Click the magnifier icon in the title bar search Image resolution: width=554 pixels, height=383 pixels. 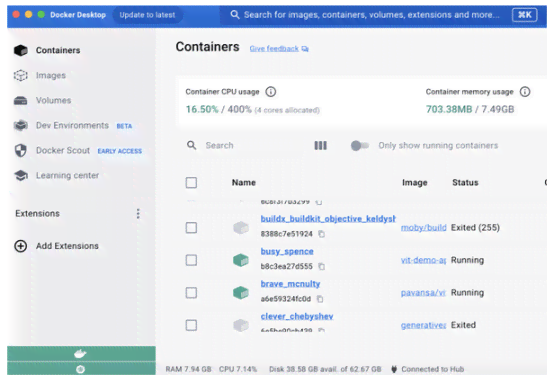point(235,14)
